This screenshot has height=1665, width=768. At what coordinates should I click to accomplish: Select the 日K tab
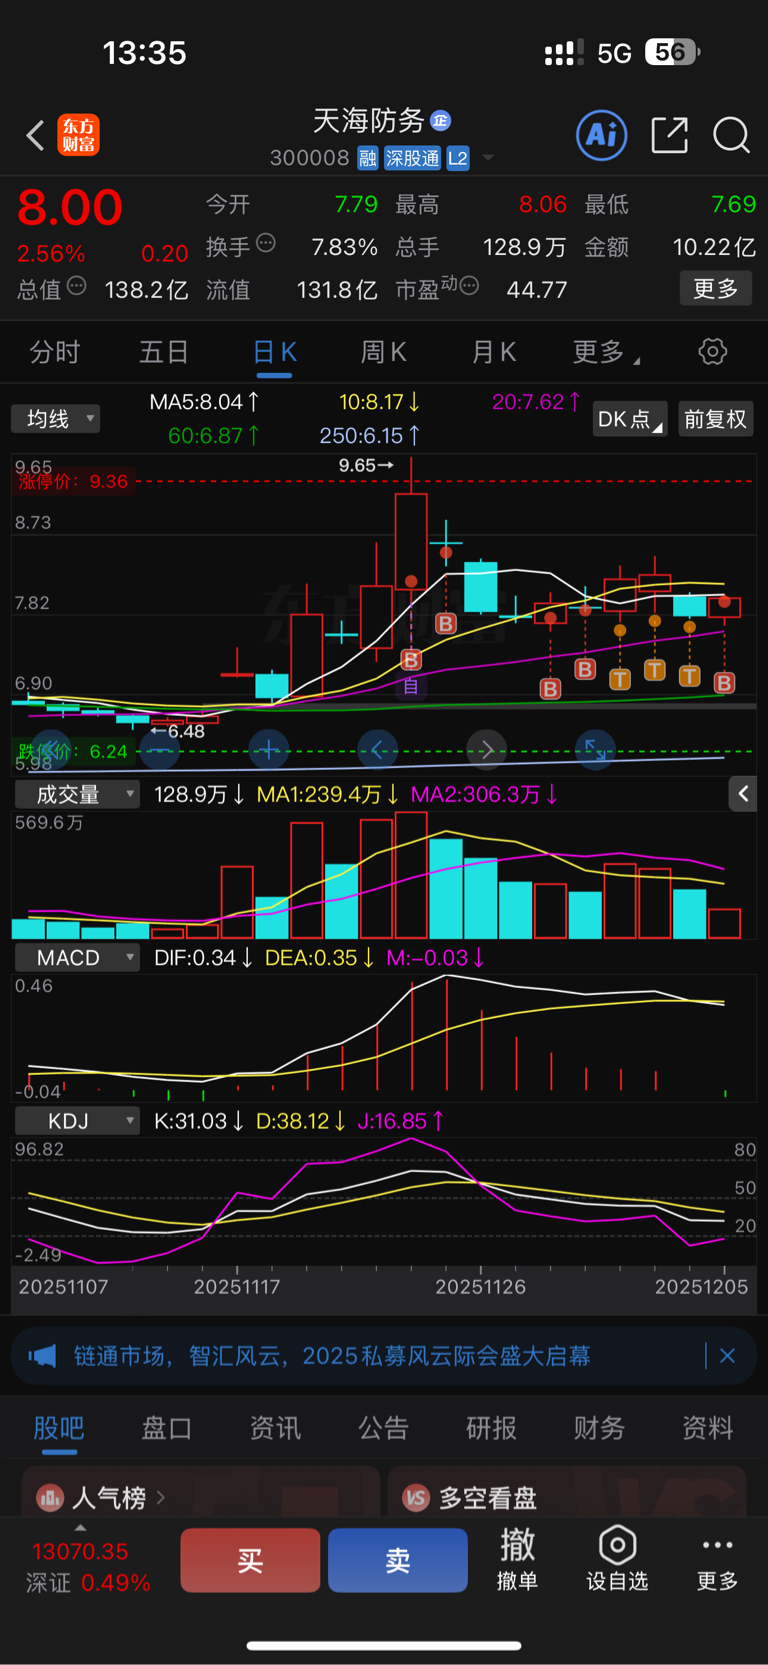274,352
